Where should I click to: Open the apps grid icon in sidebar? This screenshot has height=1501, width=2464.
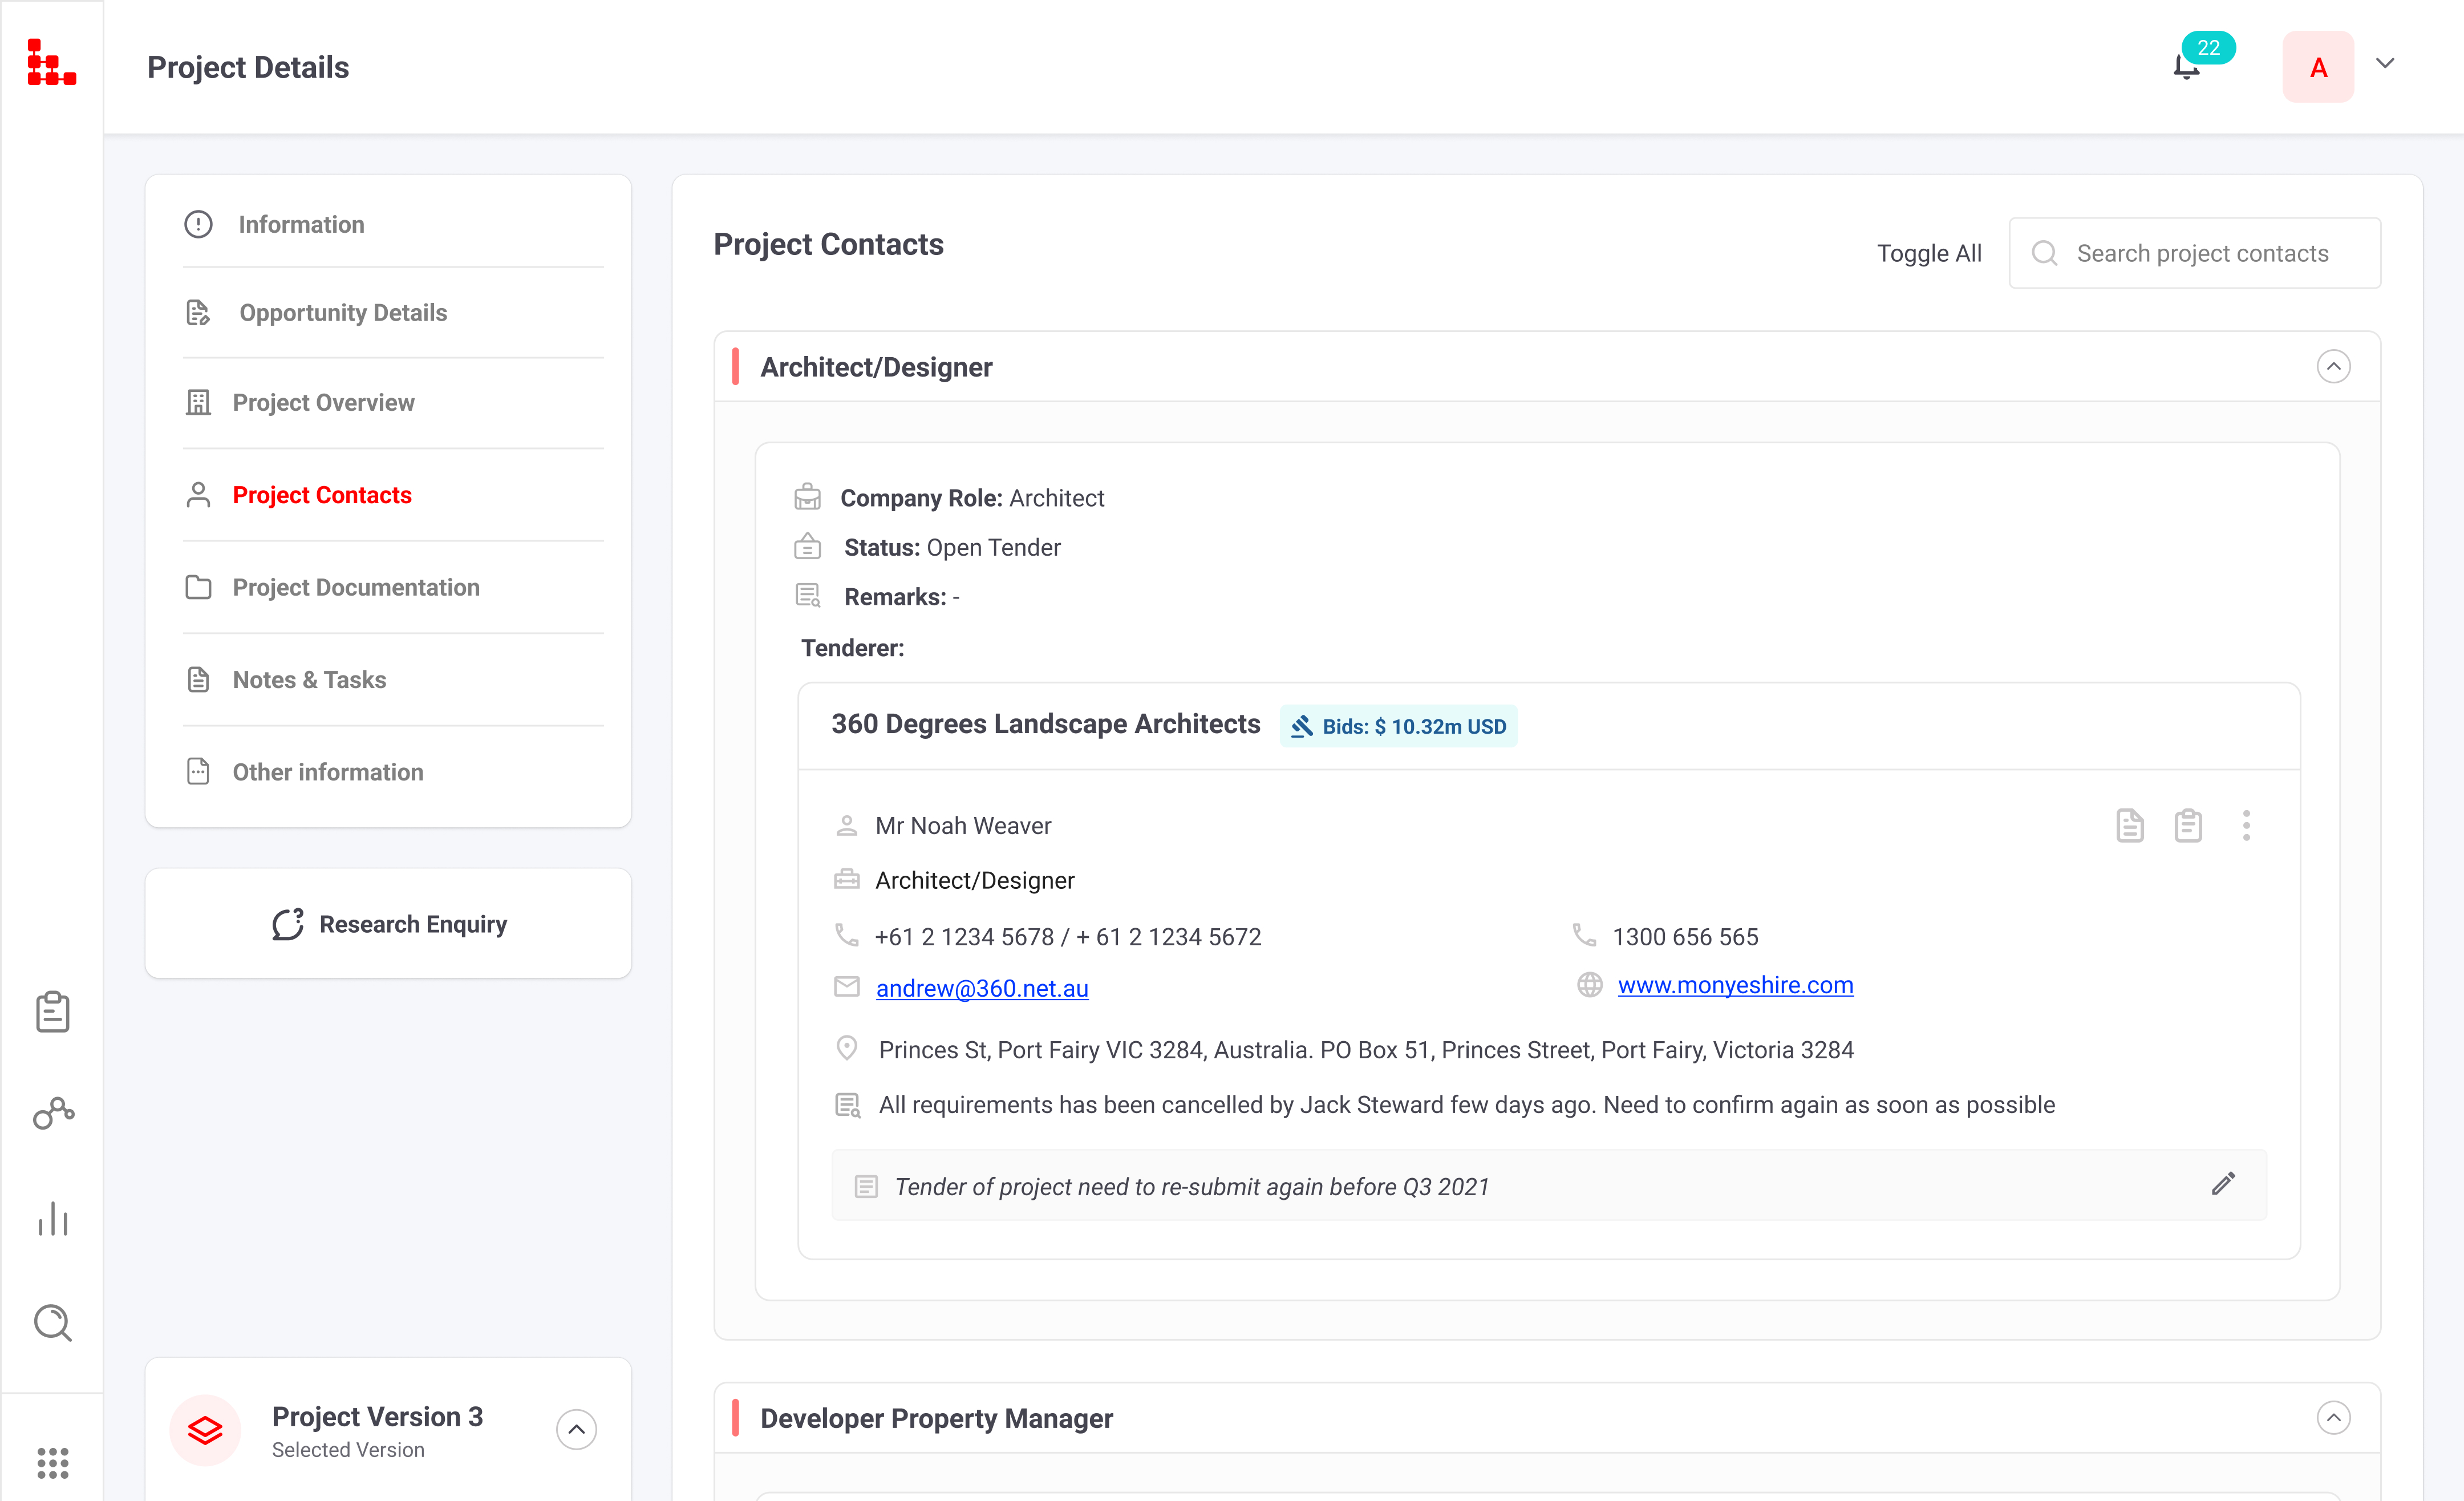53,1463
